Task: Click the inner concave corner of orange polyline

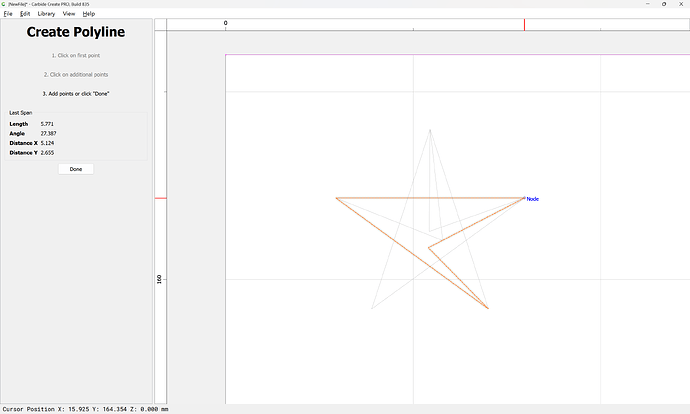Action: coord(429,245)
